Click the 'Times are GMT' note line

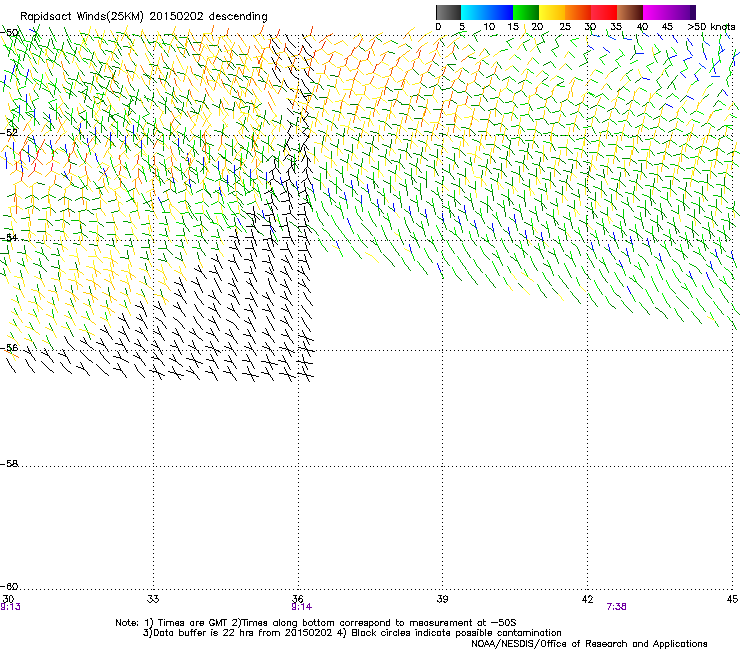pos(316,623)
